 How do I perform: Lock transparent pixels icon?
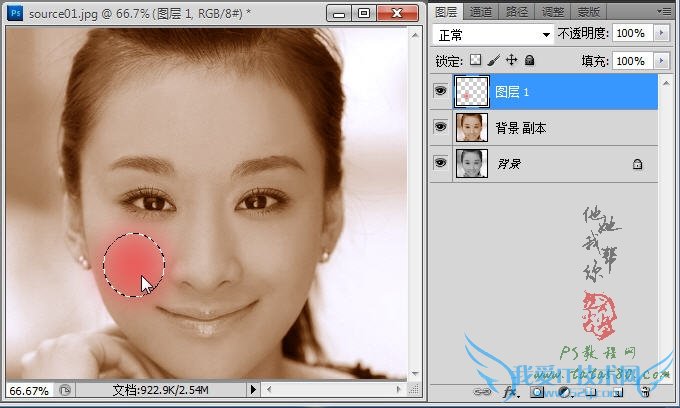pos(475,60)
